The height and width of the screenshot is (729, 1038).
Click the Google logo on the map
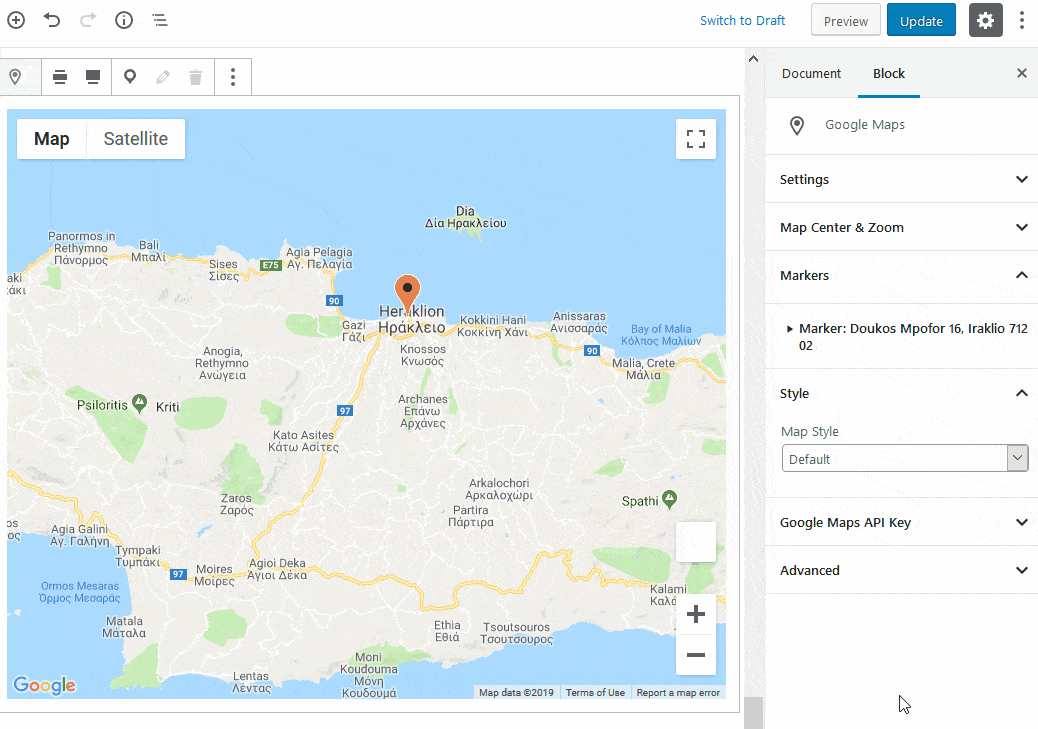coord(44,685)
